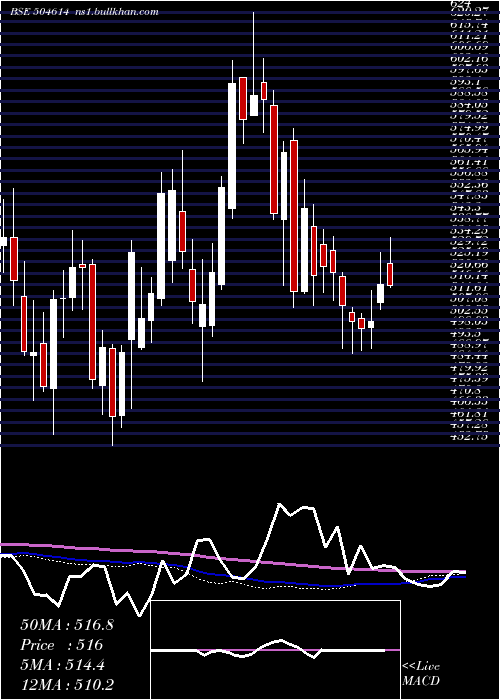Viewport: 500px width, 700px height.
Task: Select the 5MA : 514.4 readout
Action: click(x=62, y=665)
